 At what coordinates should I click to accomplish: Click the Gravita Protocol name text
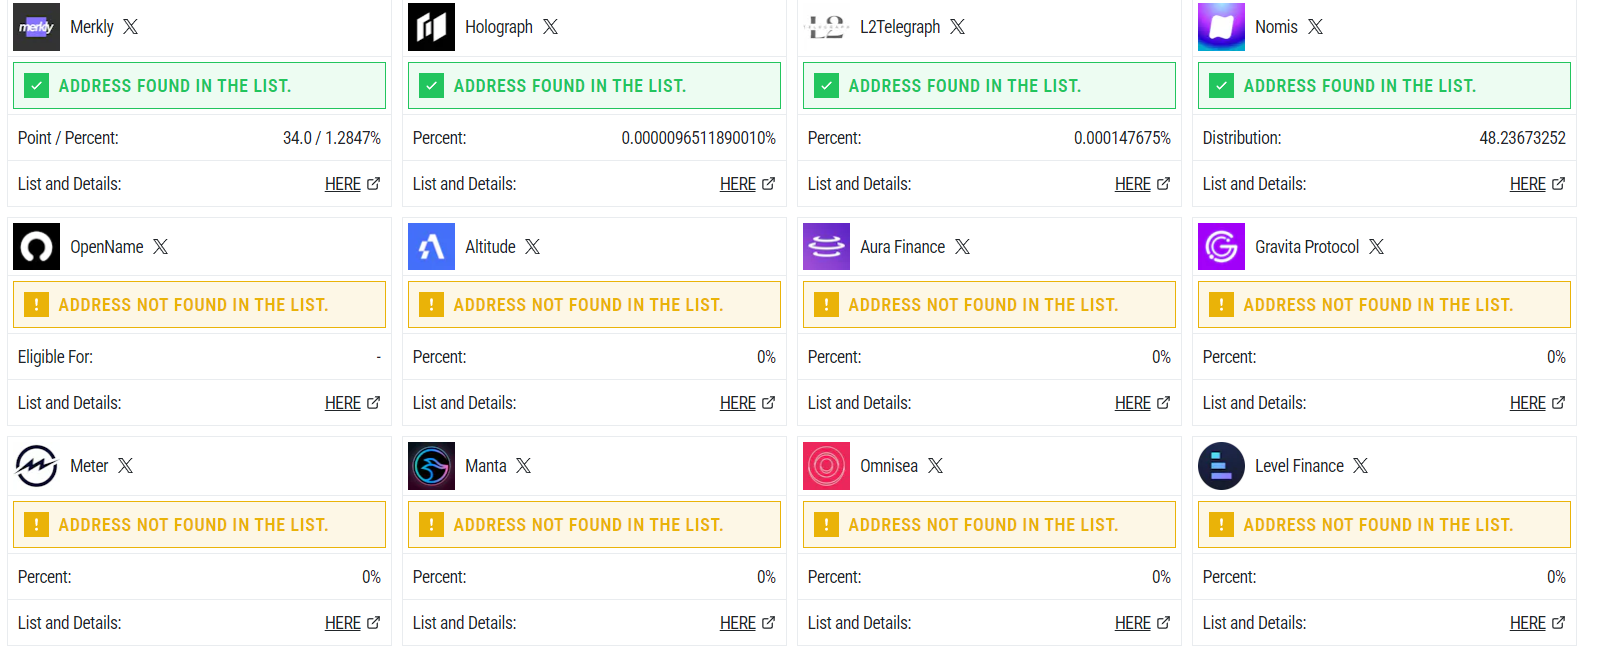pyautogui.click(x=1307, y=246)
